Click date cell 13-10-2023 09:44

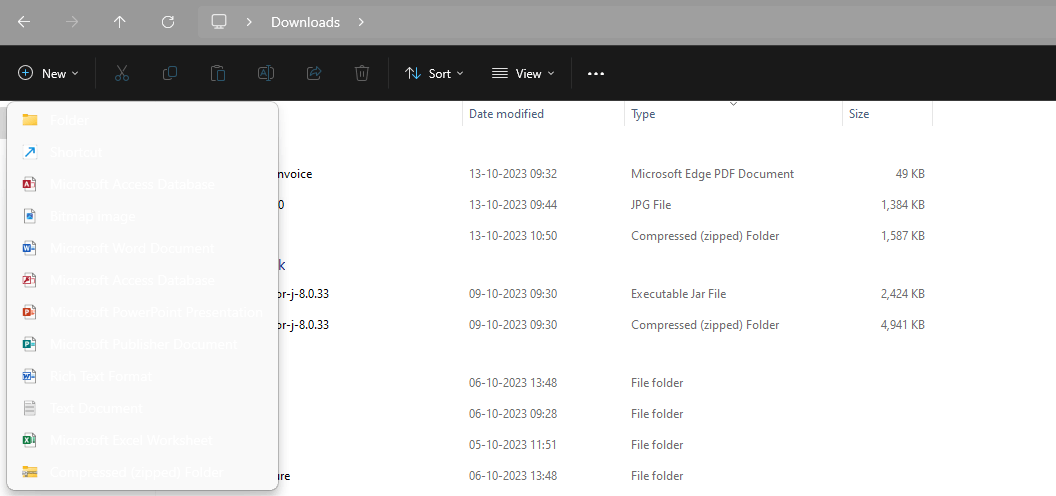513,204
